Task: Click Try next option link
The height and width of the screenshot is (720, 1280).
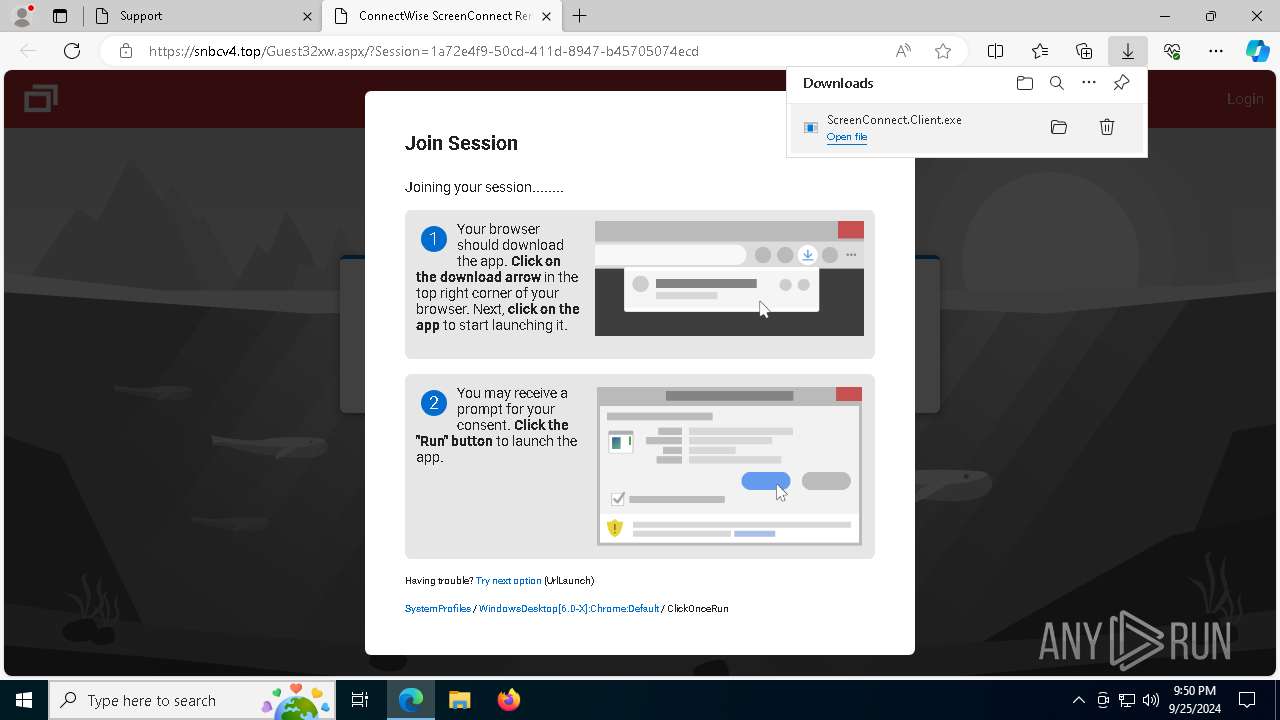Action: tap(508, 581)
